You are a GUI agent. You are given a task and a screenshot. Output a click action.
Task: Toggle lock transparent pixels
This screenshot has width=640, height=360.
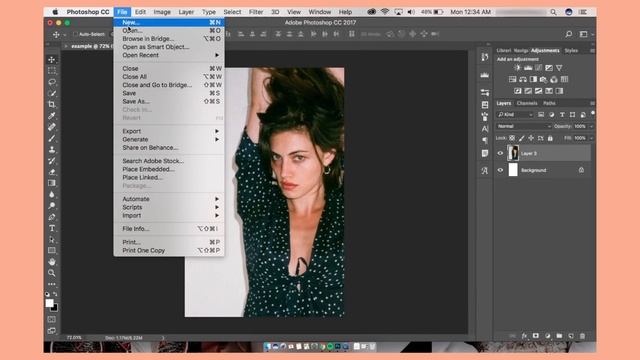pos(512,138)
